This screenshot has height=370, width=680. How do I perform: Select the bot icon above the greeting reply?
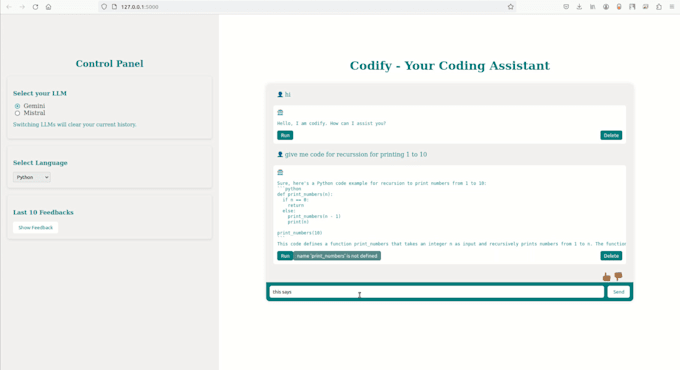tap(280, 112)
